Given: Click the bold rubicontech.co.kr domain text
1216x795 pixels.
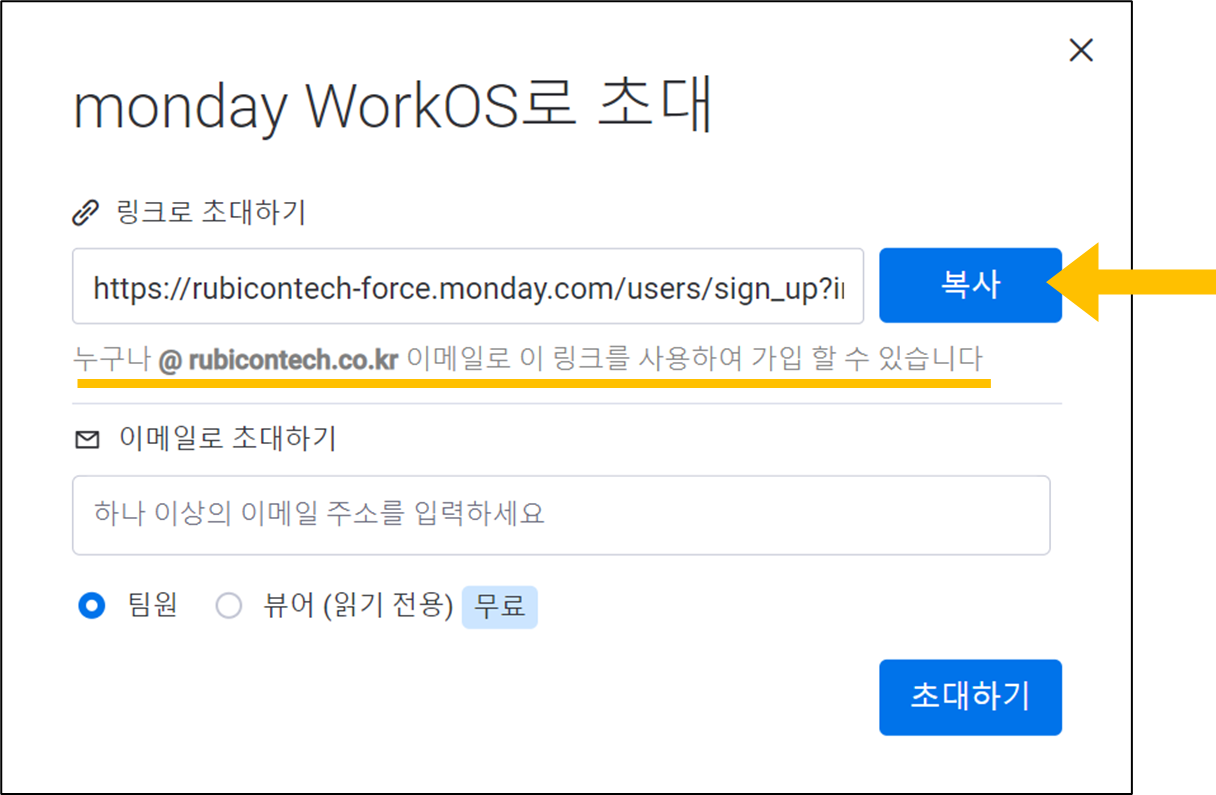Looking at the screenshot, I should [292, 359].
